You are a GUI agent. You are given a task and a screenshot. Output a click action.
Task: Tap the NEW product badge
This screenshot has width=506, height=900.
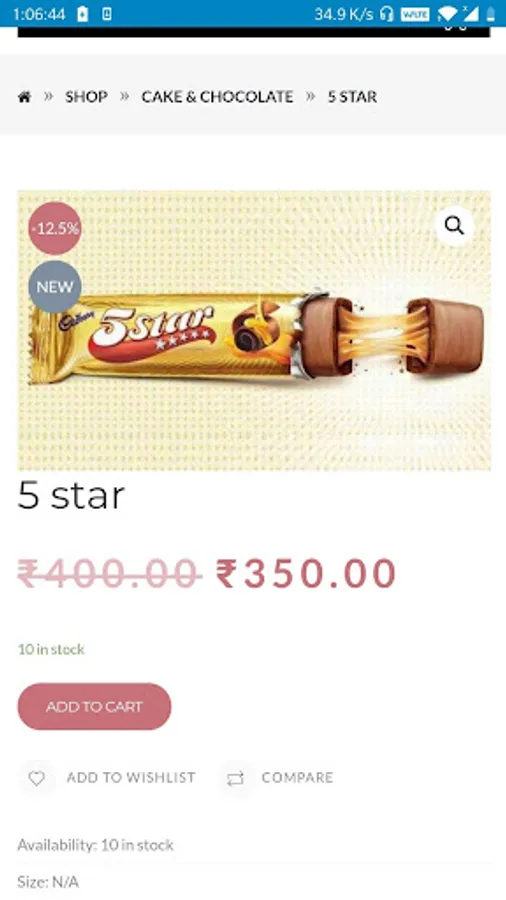55,287
